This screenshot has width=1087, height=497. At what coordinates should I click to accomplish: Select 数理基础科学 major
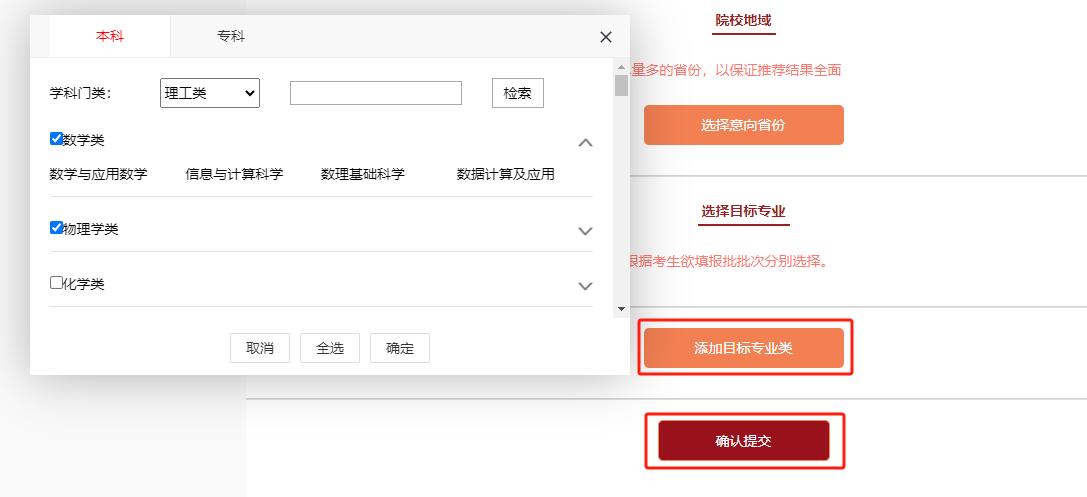(363, 174)
